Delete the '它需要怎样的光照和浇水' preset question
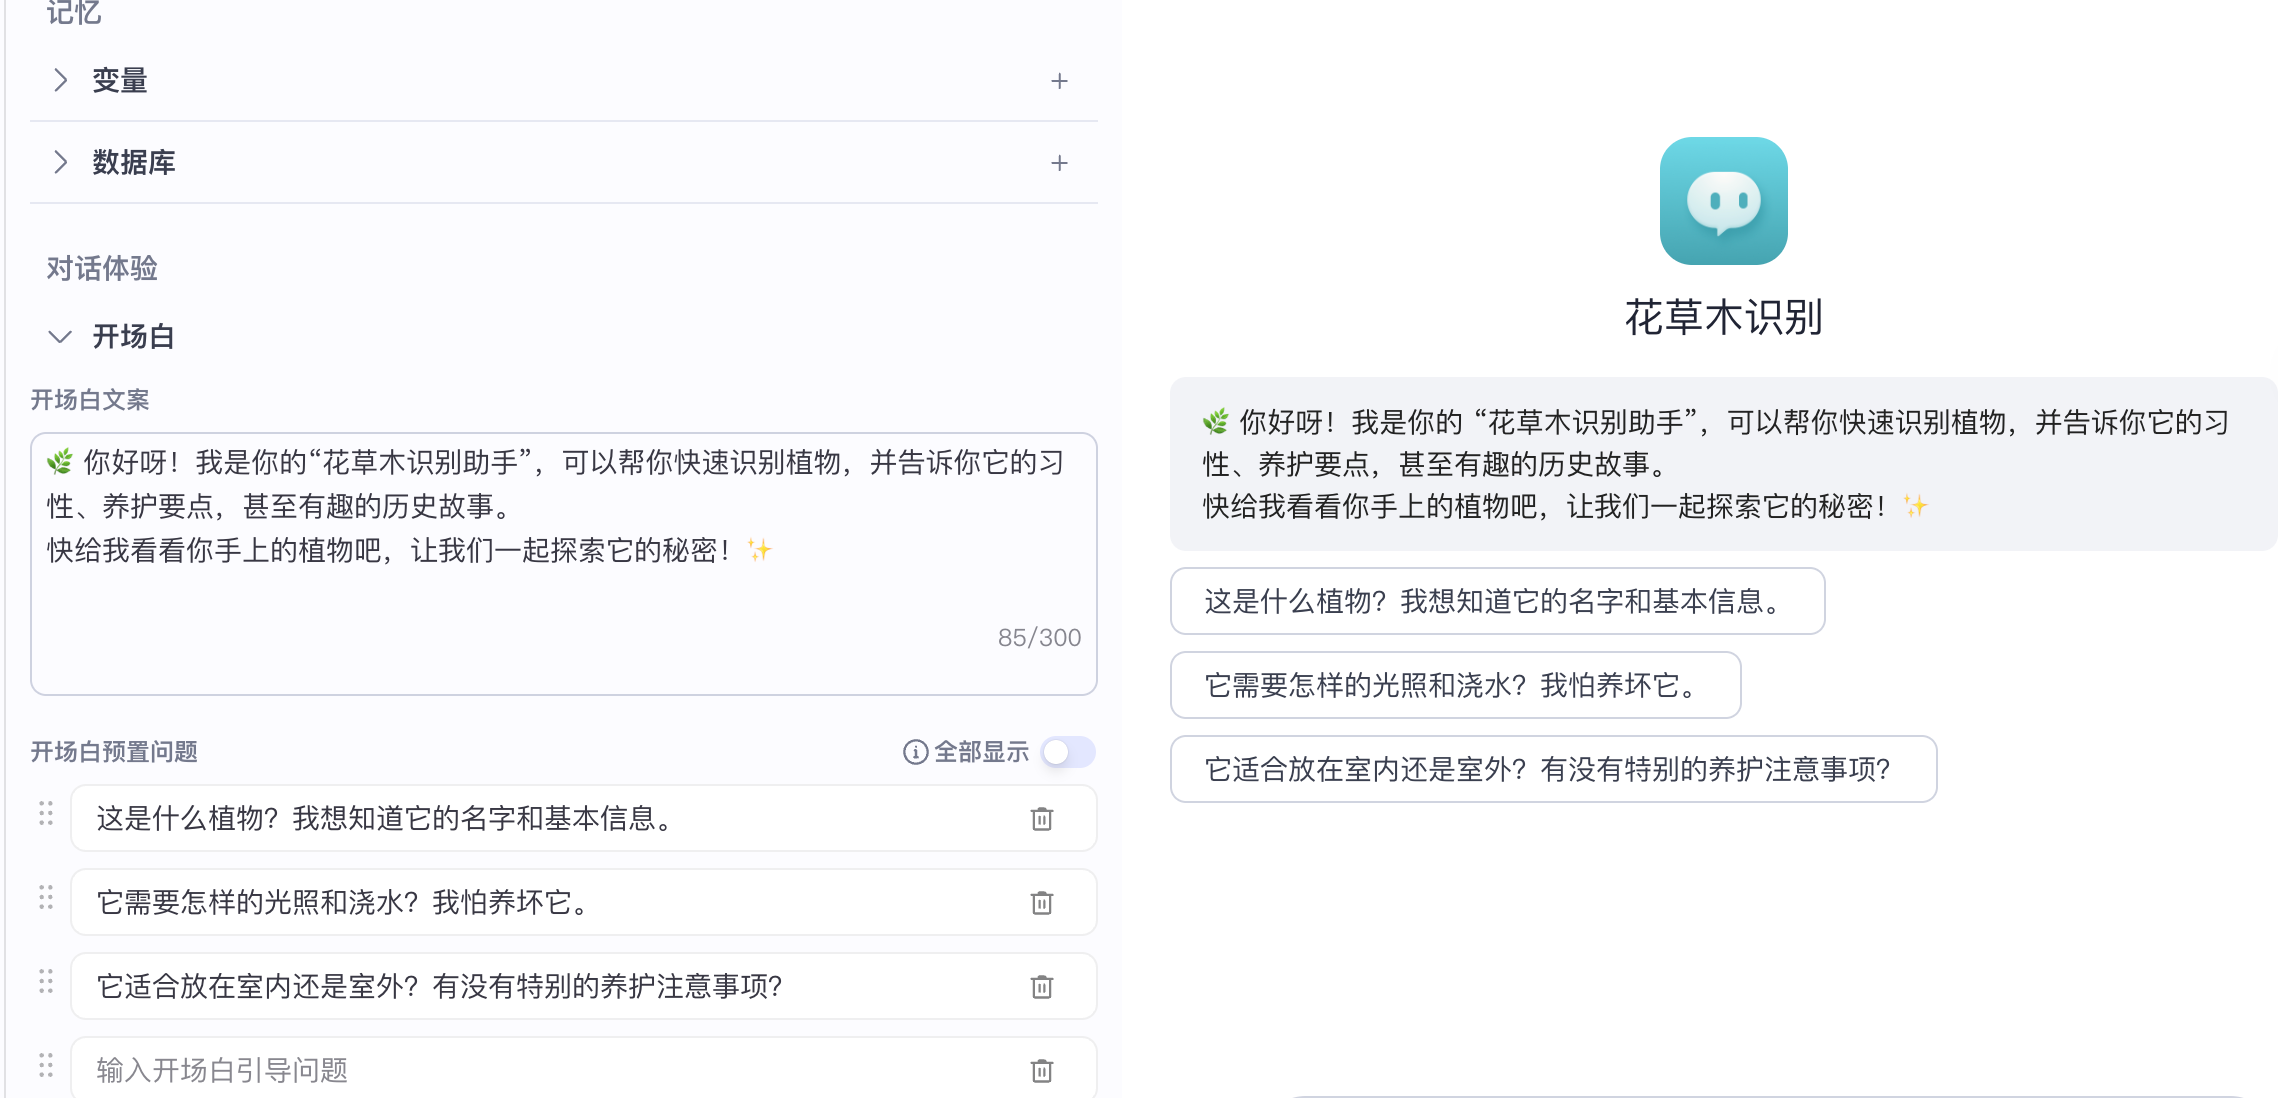This screenshot has width=2278, height=1098. point(1041,903)
